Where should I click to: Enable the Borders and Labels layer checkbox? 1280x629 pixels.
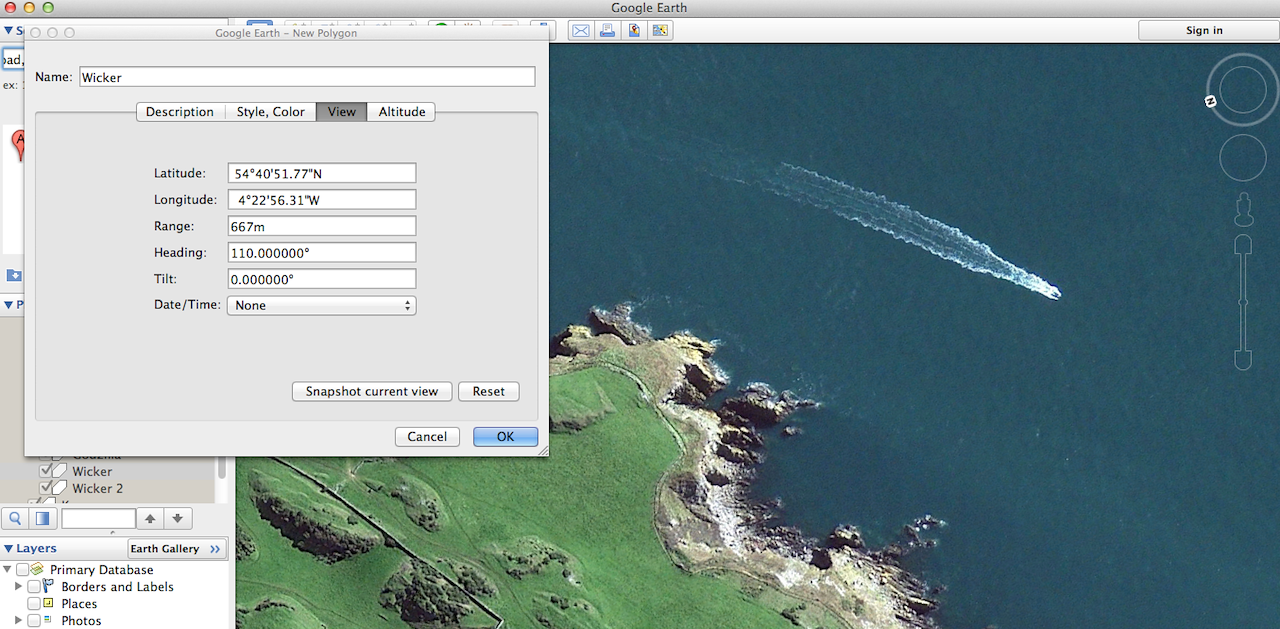coord(34,587)
